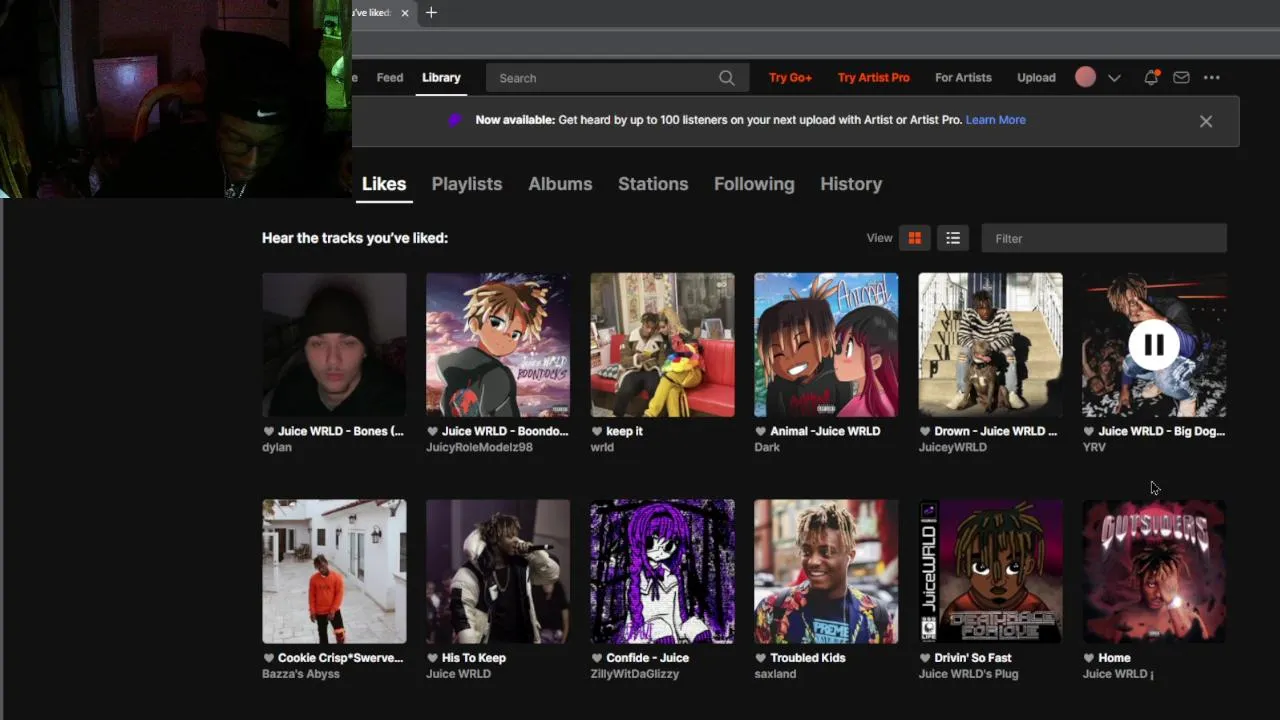Switch to the Playlists tab
Image resolution: width=1280 pixels, height=720 pixels.
click(467, 184)
